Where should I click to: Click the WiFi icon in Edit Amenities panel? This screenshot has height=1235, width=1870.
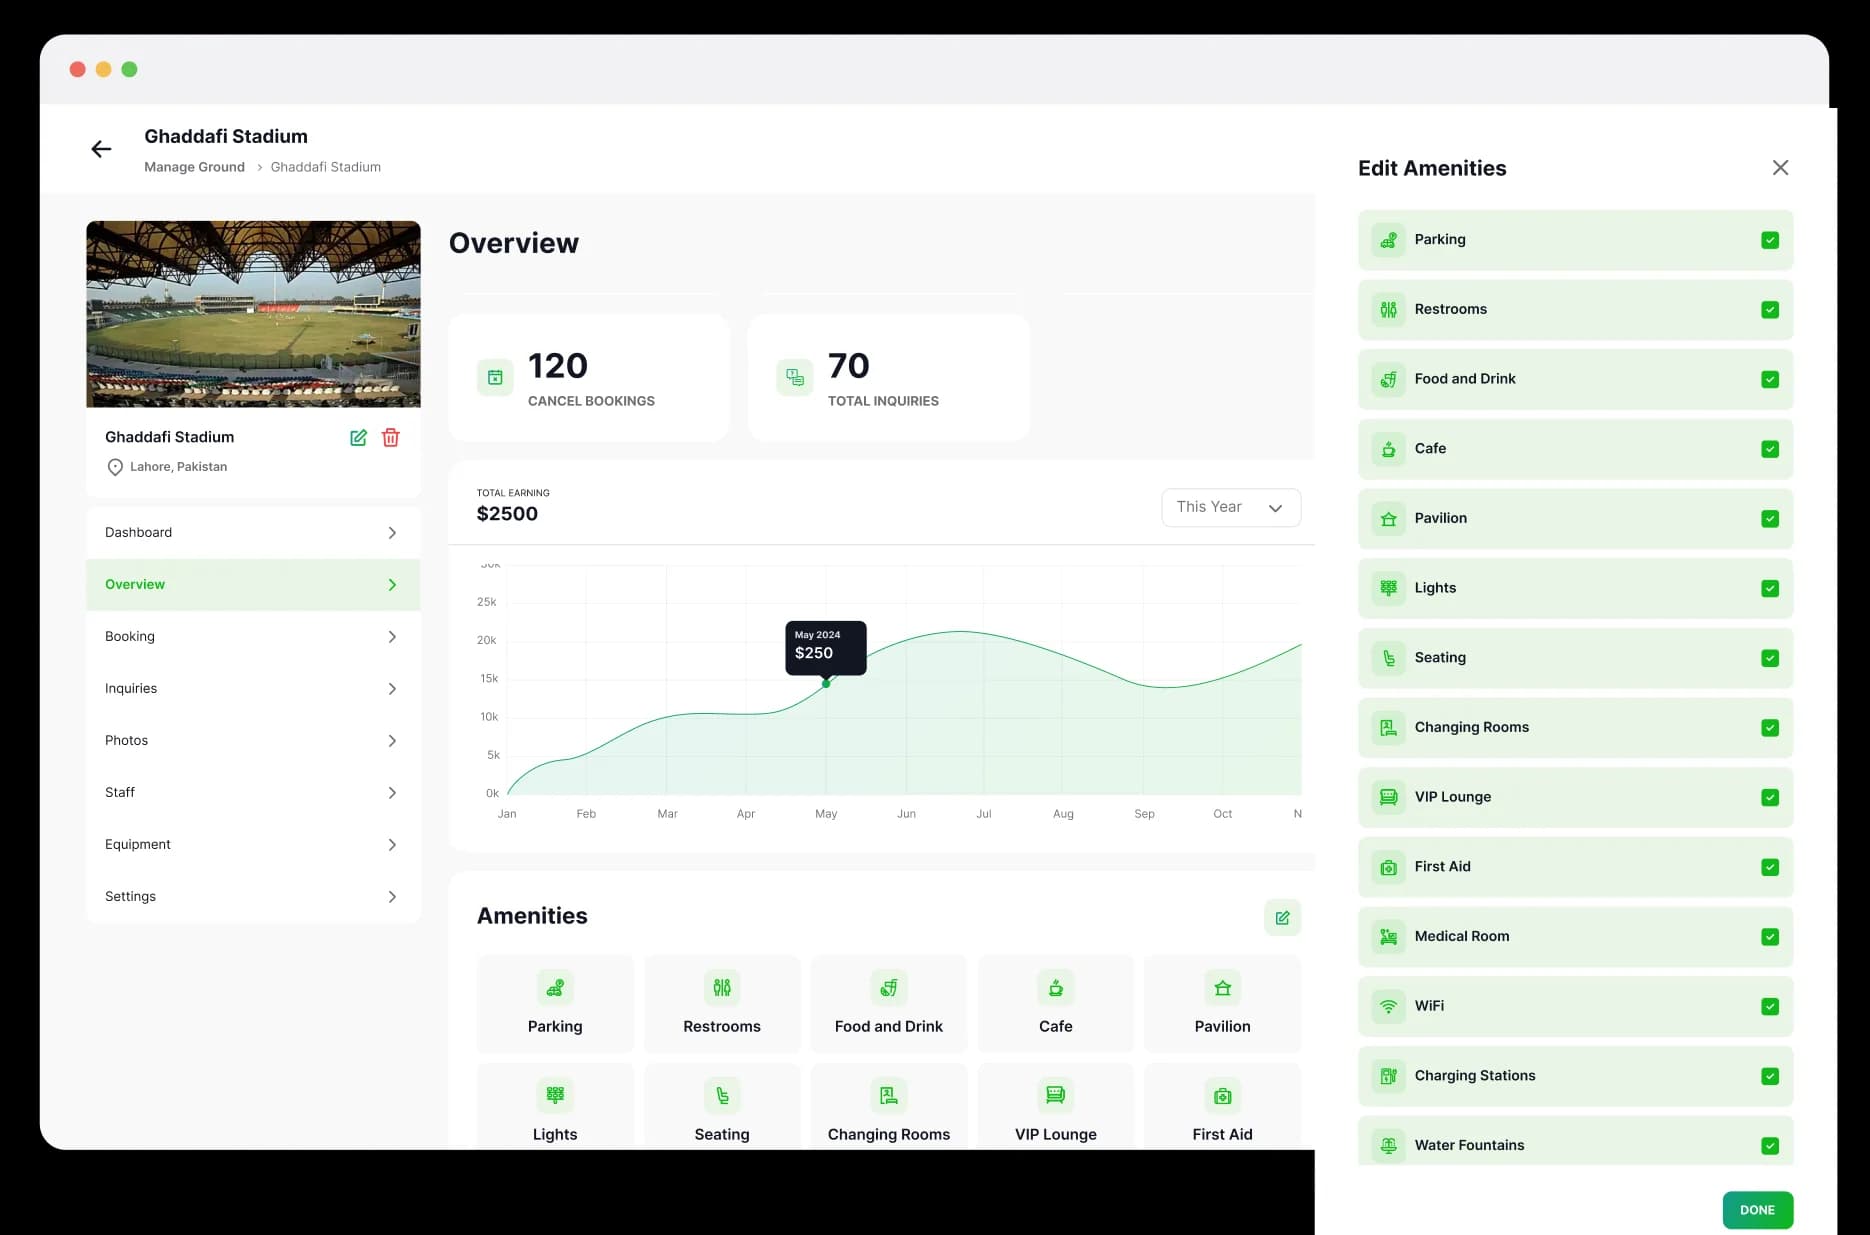click(x=1389, y=1006)
